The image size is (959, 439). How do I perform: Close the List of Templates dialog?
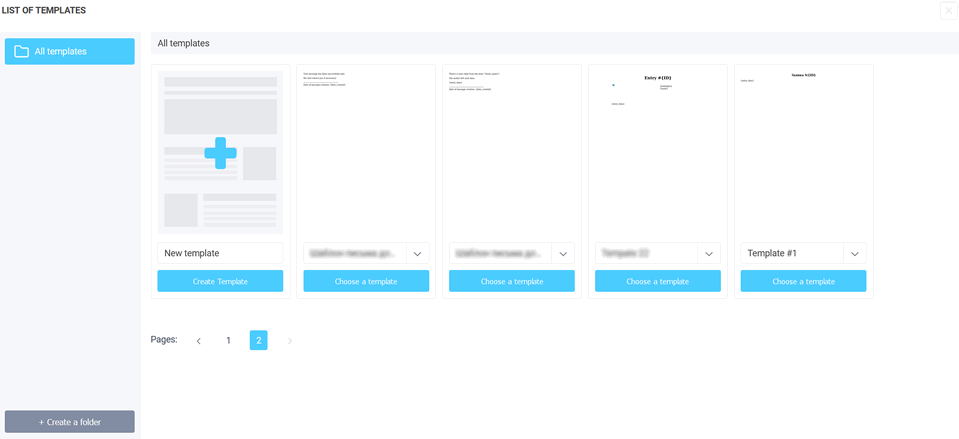coord(948,11)
